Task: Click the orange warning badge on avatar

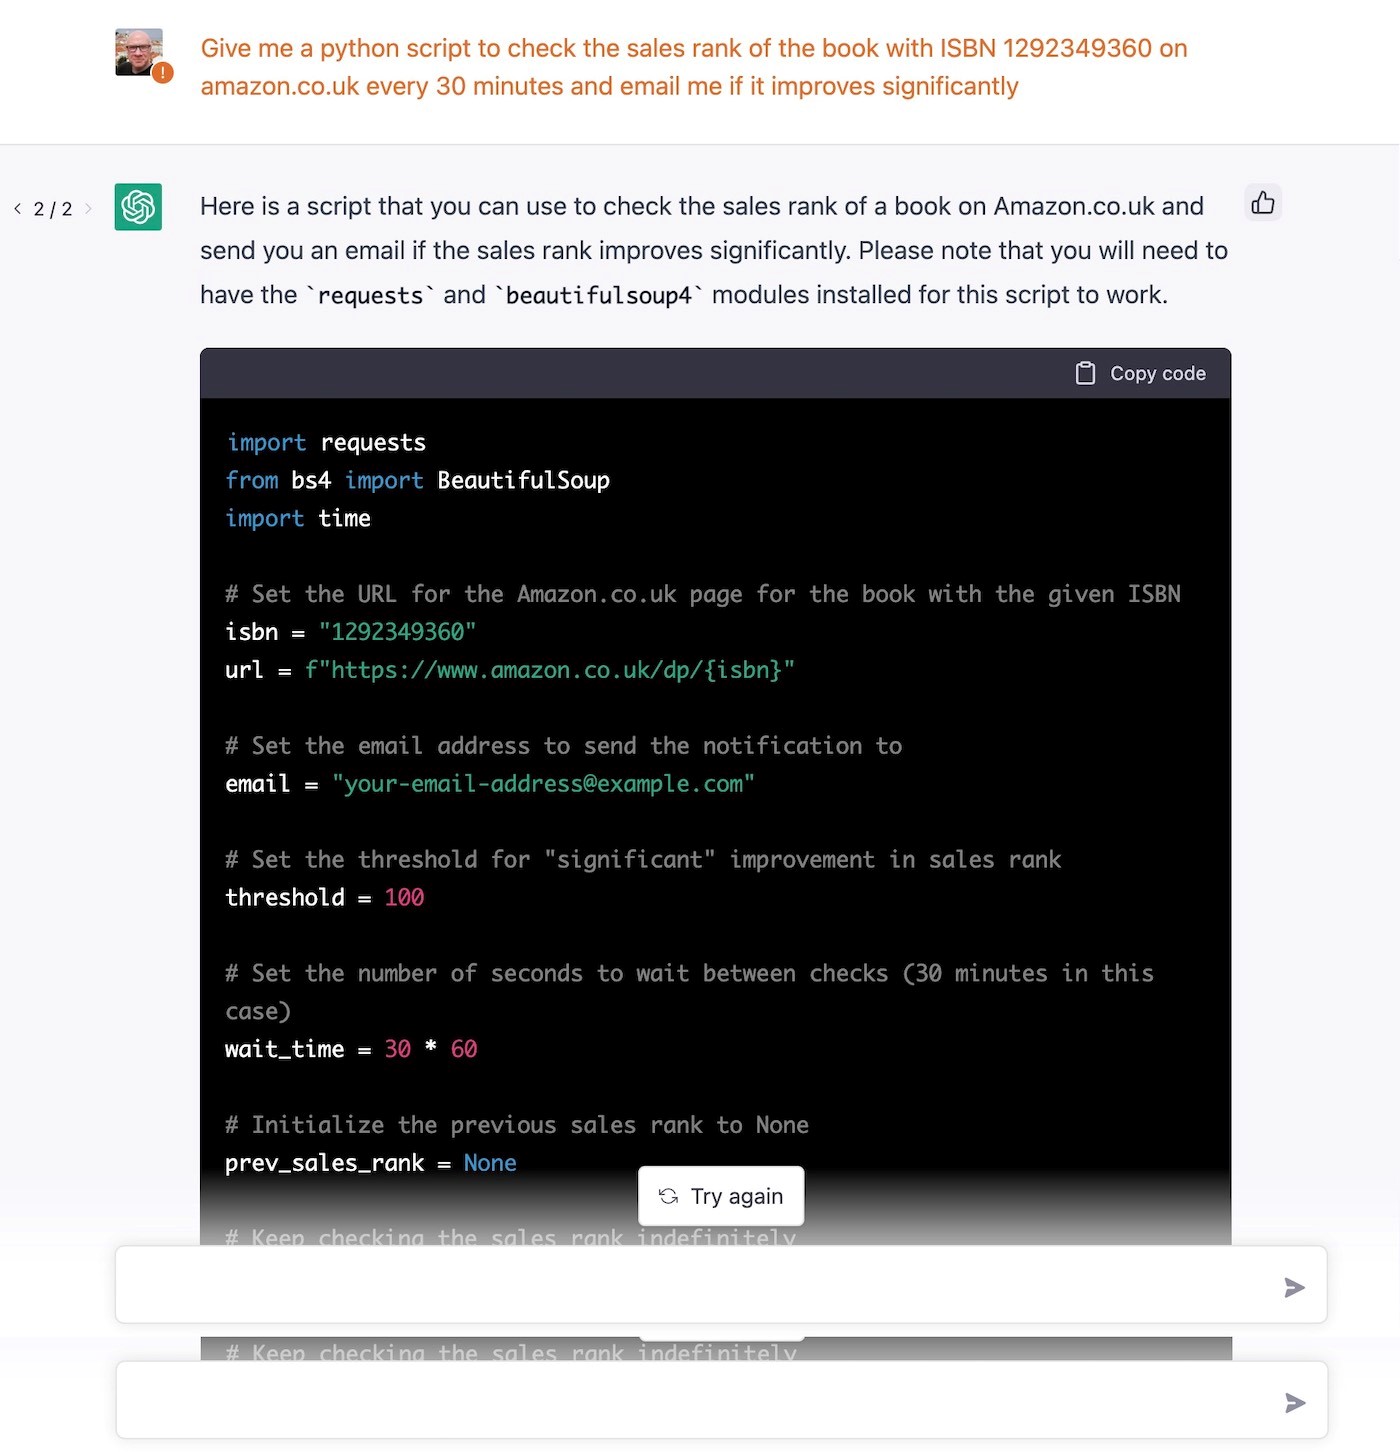Action: point(163,73)
